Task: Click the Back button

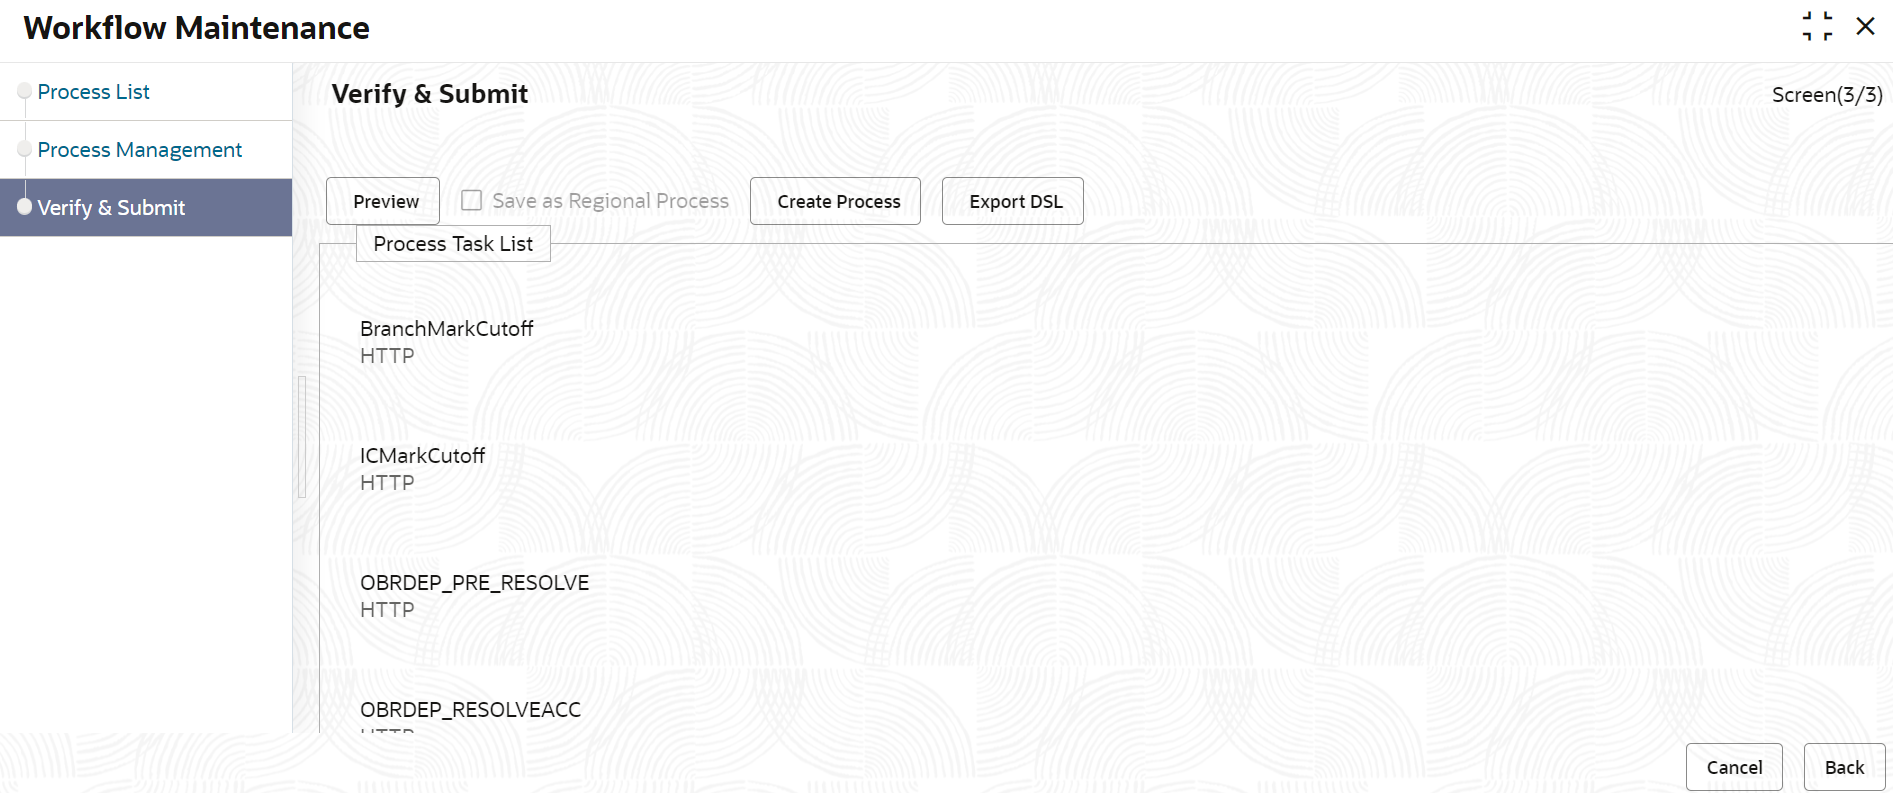Action: tap(1844, 767)
